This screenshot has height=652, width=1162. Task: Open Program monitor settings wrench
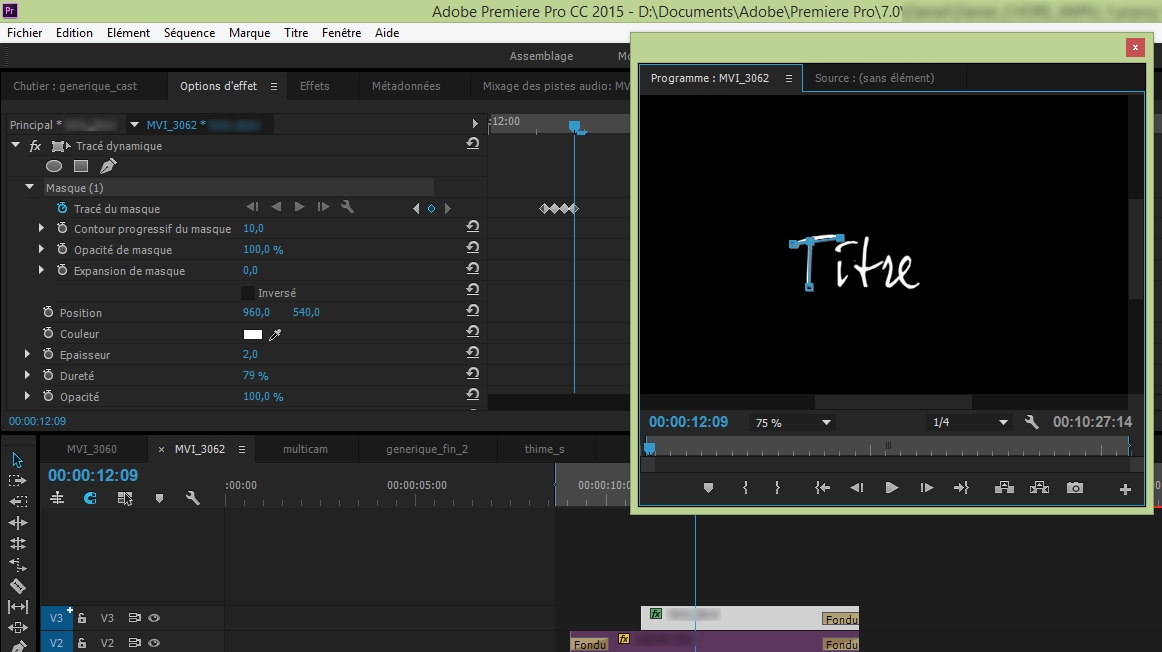[x=1032, y=422]
